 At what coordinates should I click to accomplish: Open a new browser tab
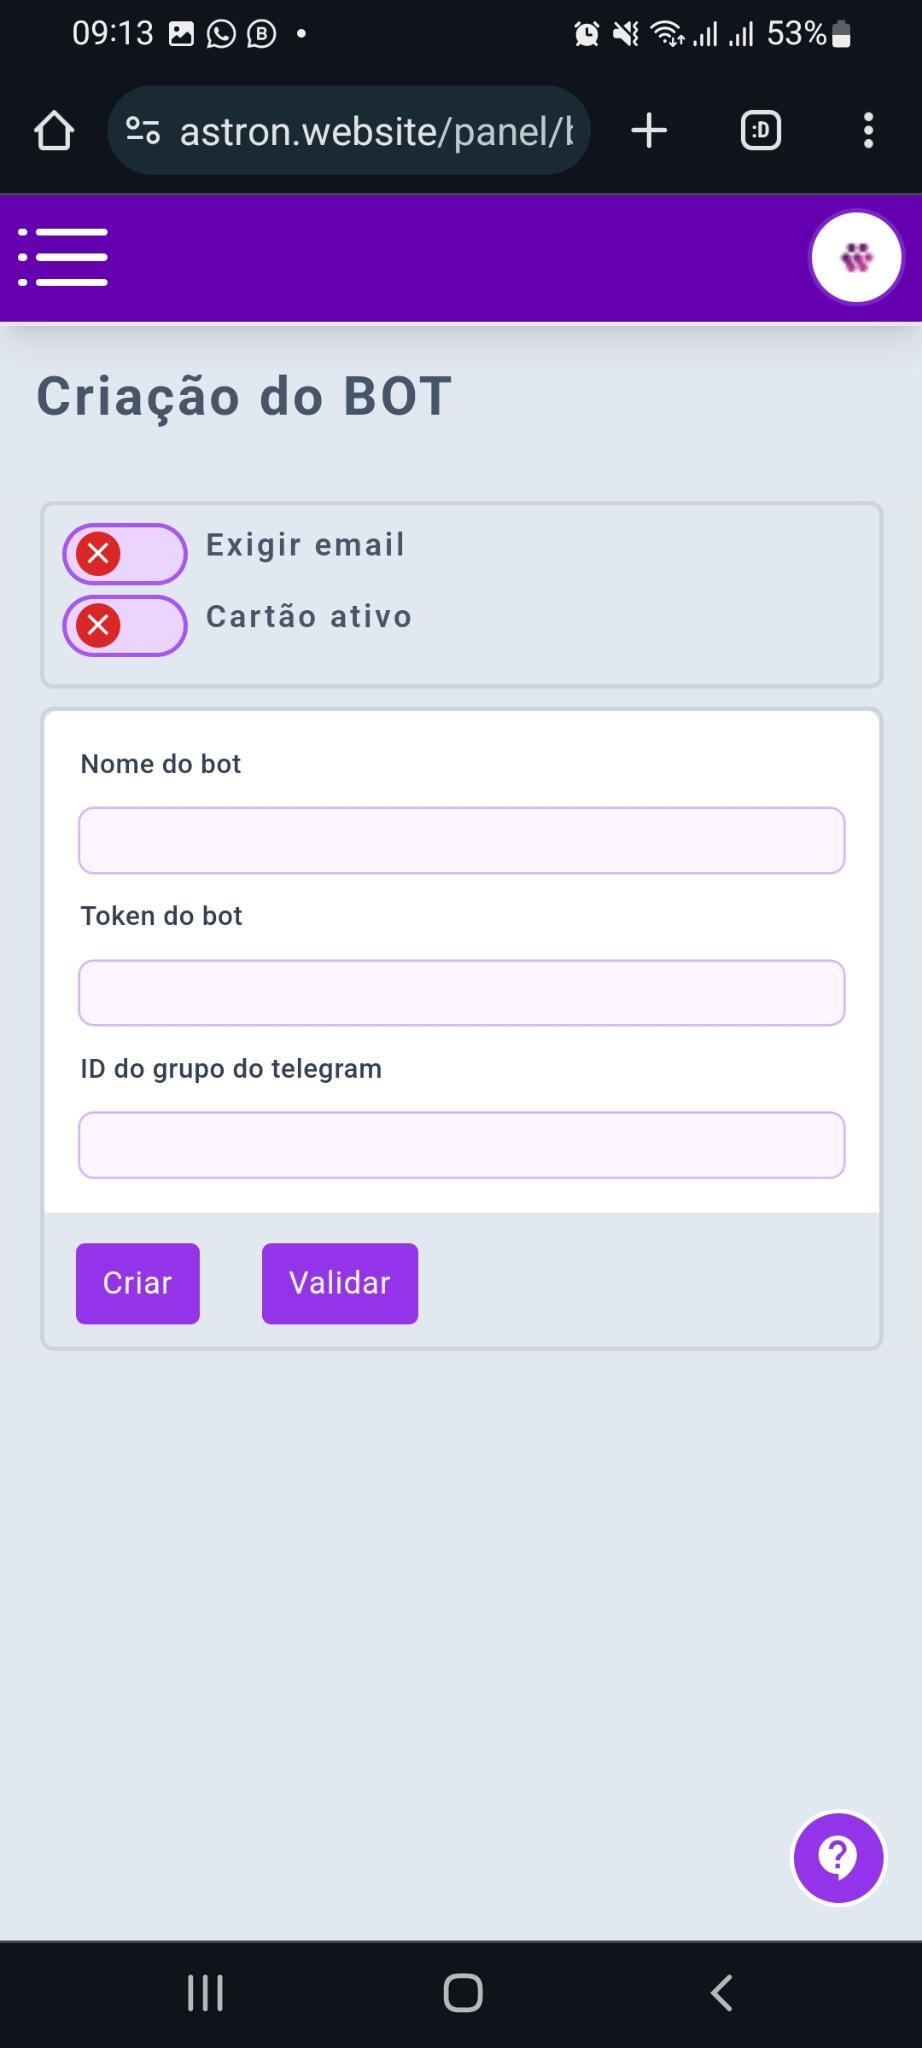(x=649, y=130)
